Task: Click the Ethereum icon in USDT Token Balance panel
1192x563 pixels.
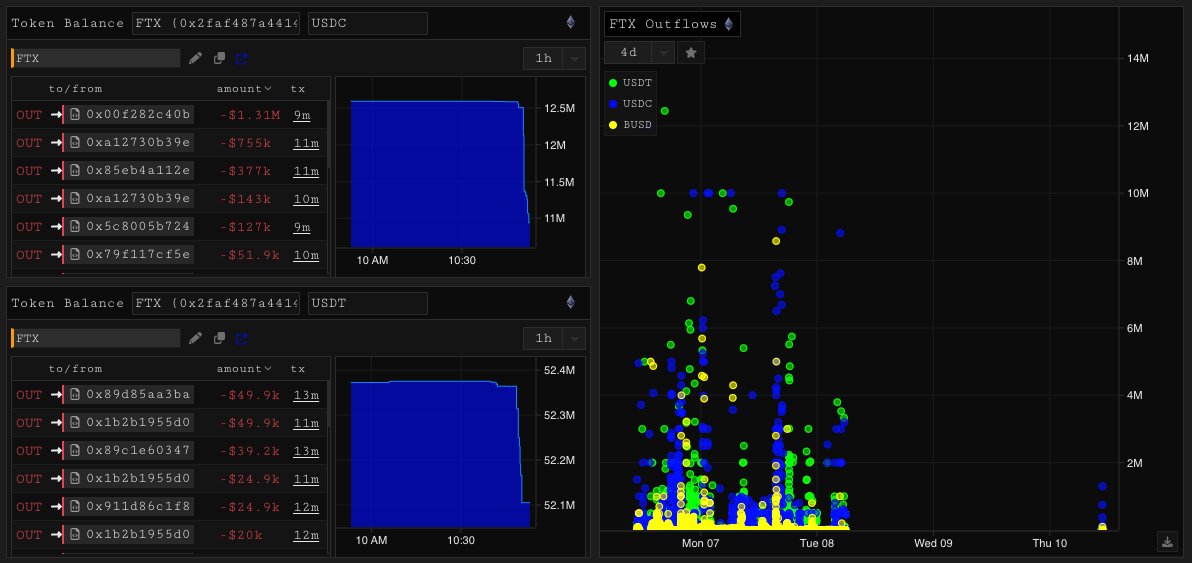Action: (570, 302)
